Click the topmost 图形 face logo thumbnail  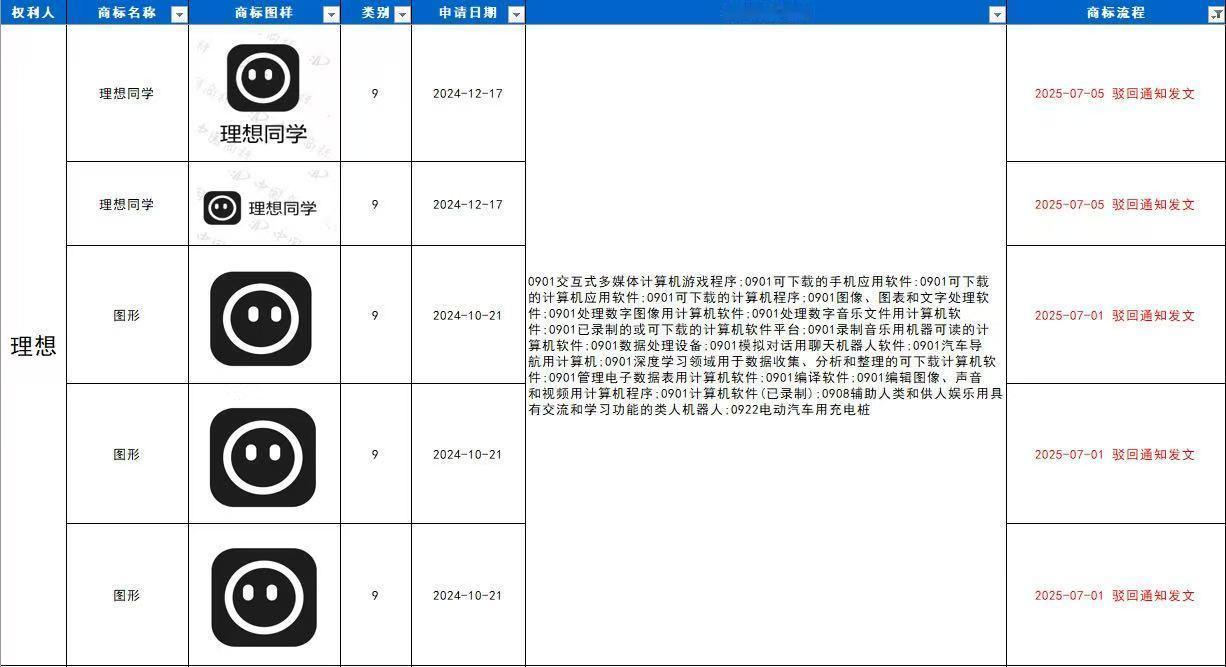[261, 318]
